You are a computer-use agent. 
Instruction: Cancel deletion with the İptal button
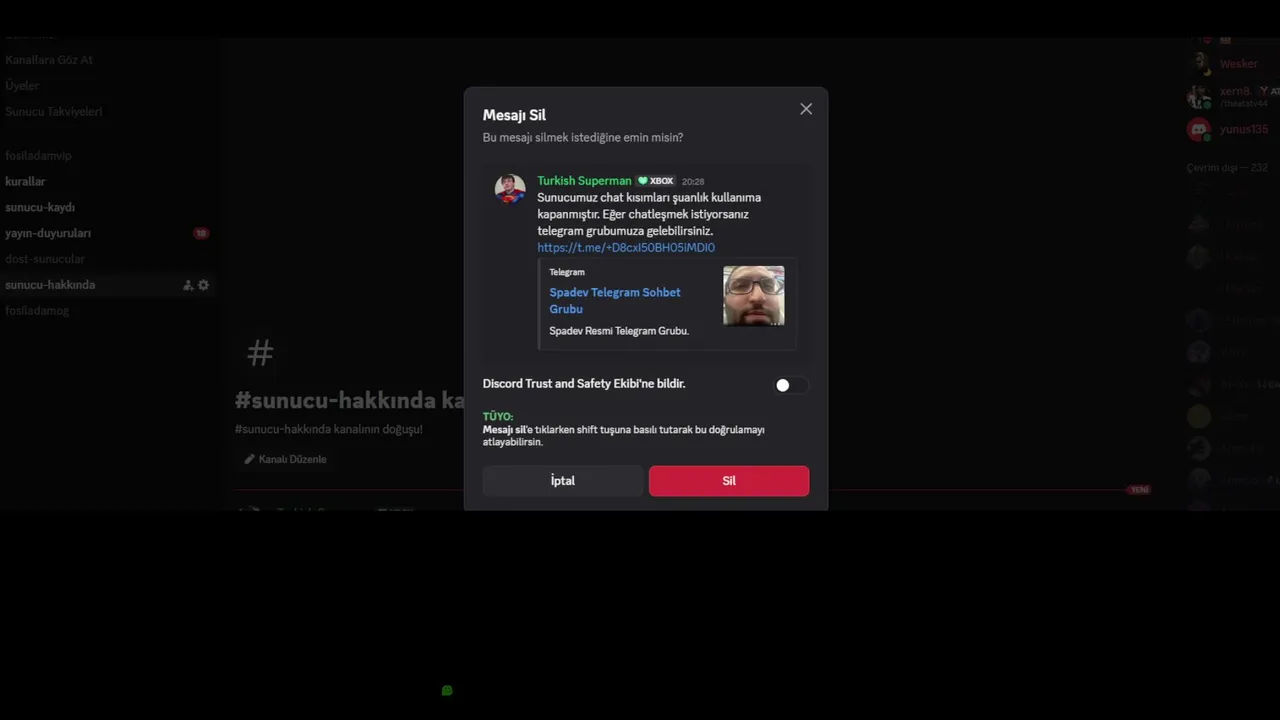(x=562, y=481)
